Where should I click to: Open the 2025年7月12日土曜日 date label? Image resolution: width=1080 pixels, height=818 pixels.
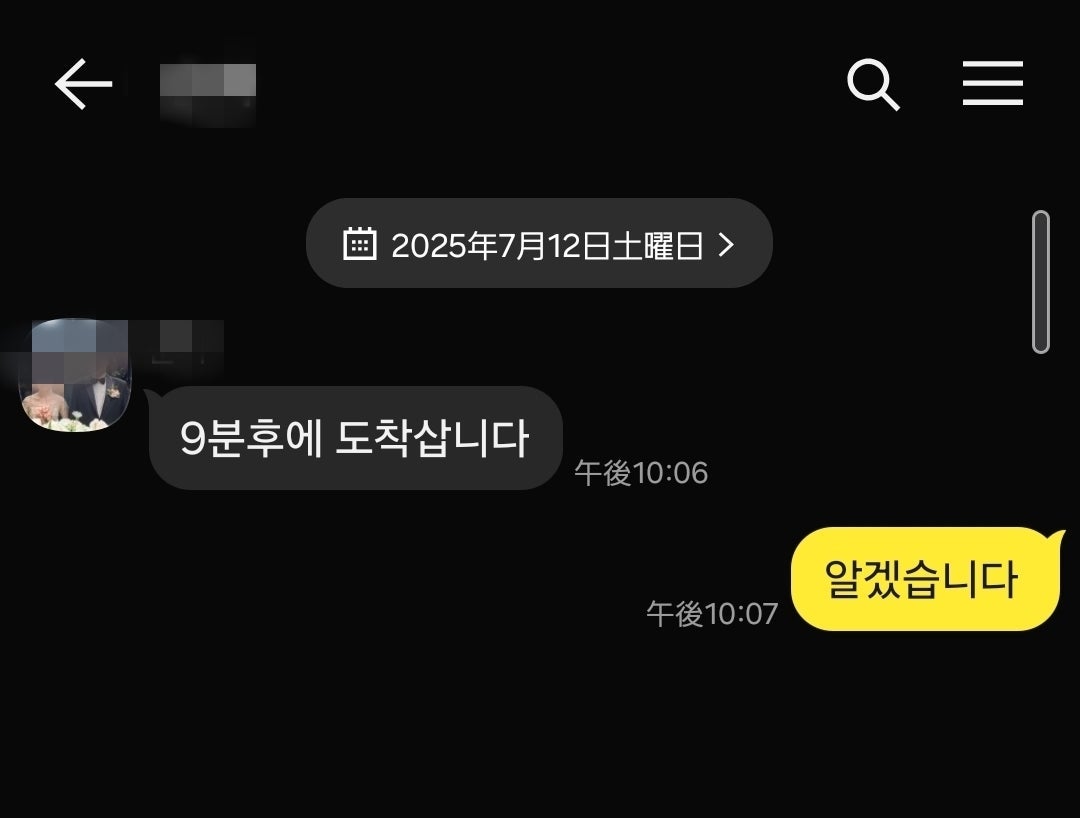(547, 245)
